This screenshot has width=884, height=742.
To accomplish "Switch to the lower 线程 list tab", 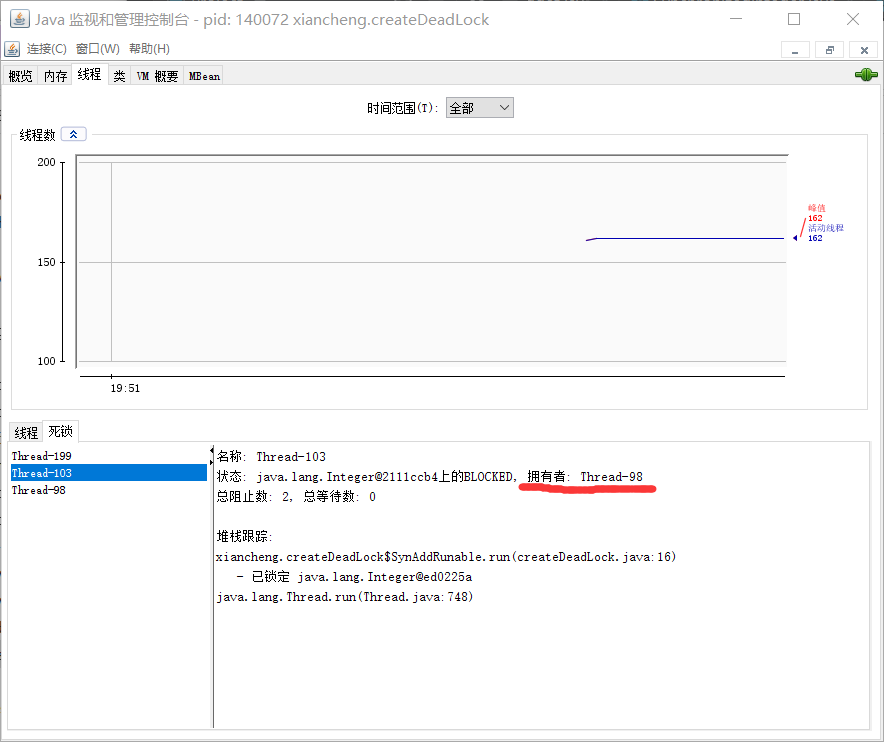I will pyautogui.click(x=26, y=432).
